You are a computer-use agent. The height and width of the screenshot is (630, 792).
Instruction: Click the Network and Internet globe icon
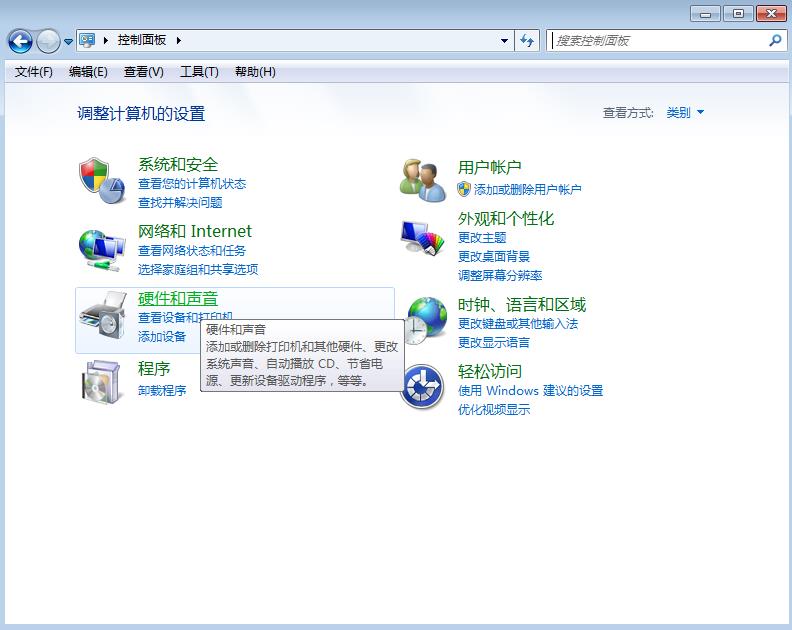[x=102, y=251]
